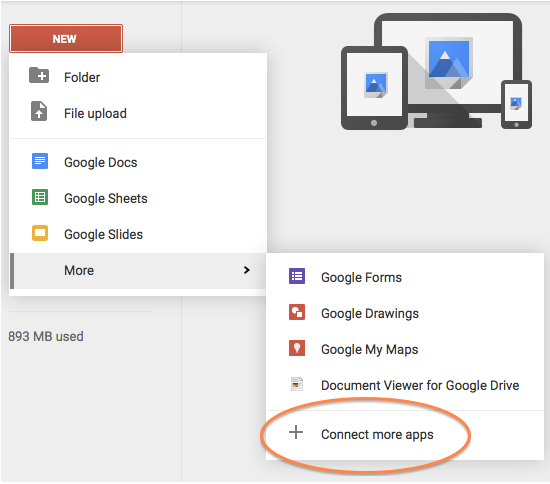Create a new Google Docs document

click(x=138, y=162)
